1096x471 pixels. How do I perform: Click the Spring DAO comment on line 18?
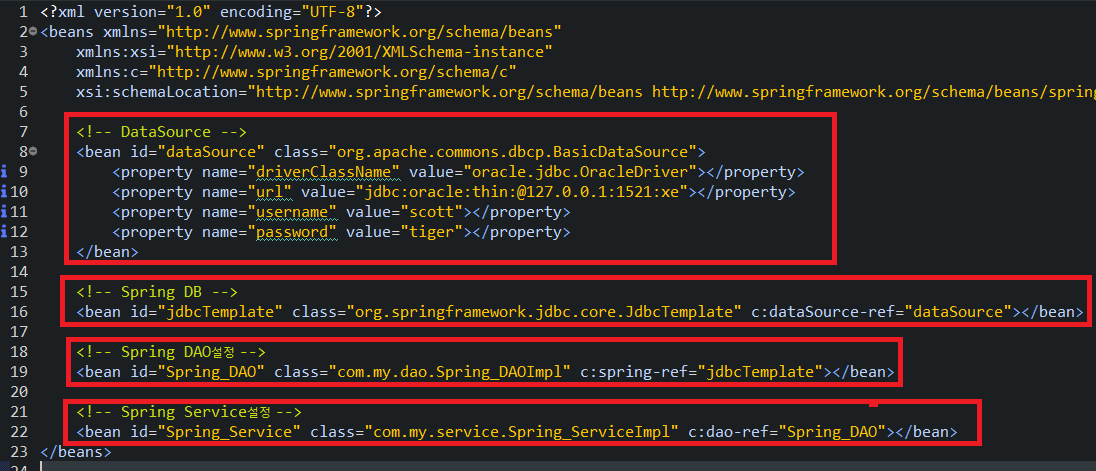(171, 352)
